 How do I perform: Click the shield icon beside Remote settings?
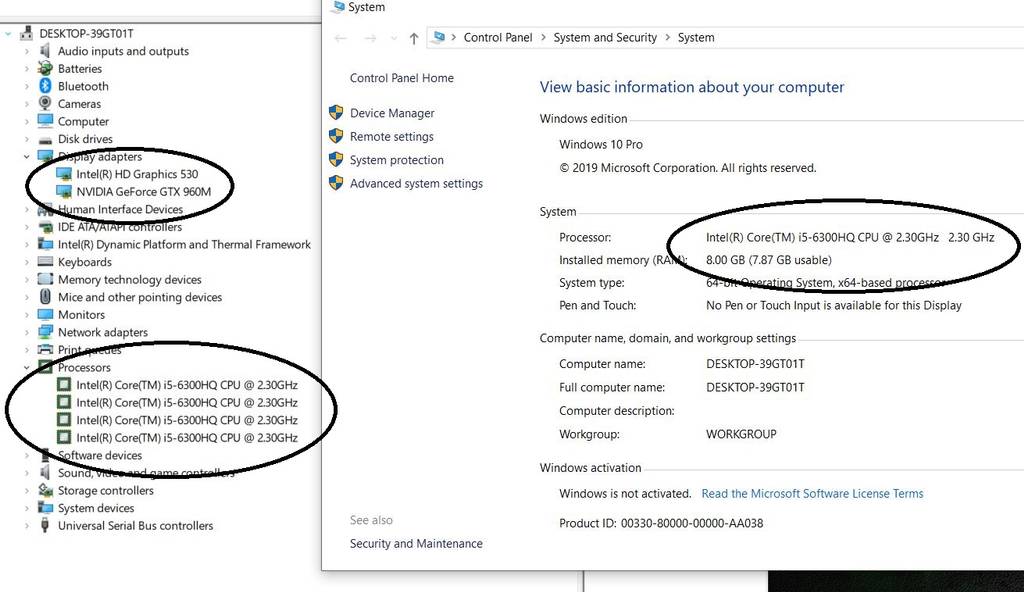[x=336, y=136]
